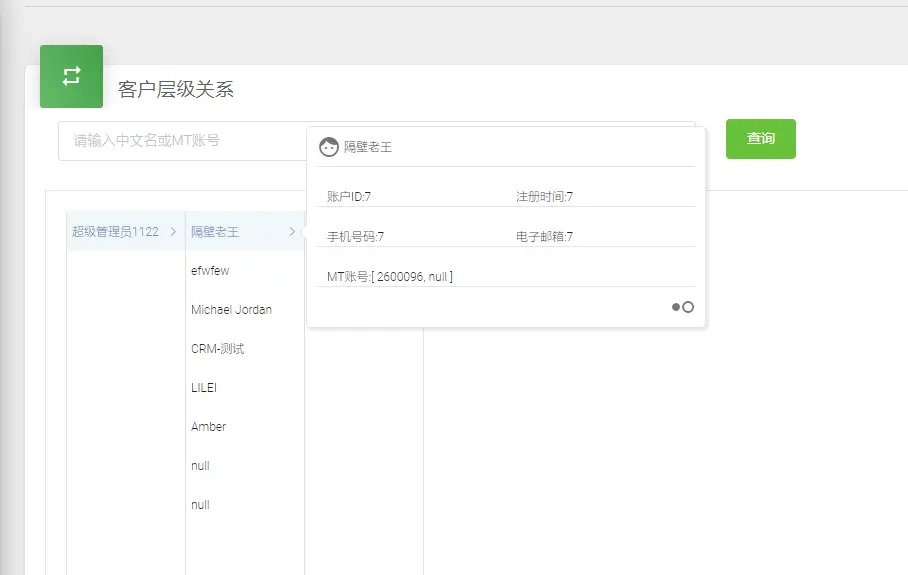908x575 pixels.
Task: Click the 注册时间:7 field in popup
Action: (544, 197)
